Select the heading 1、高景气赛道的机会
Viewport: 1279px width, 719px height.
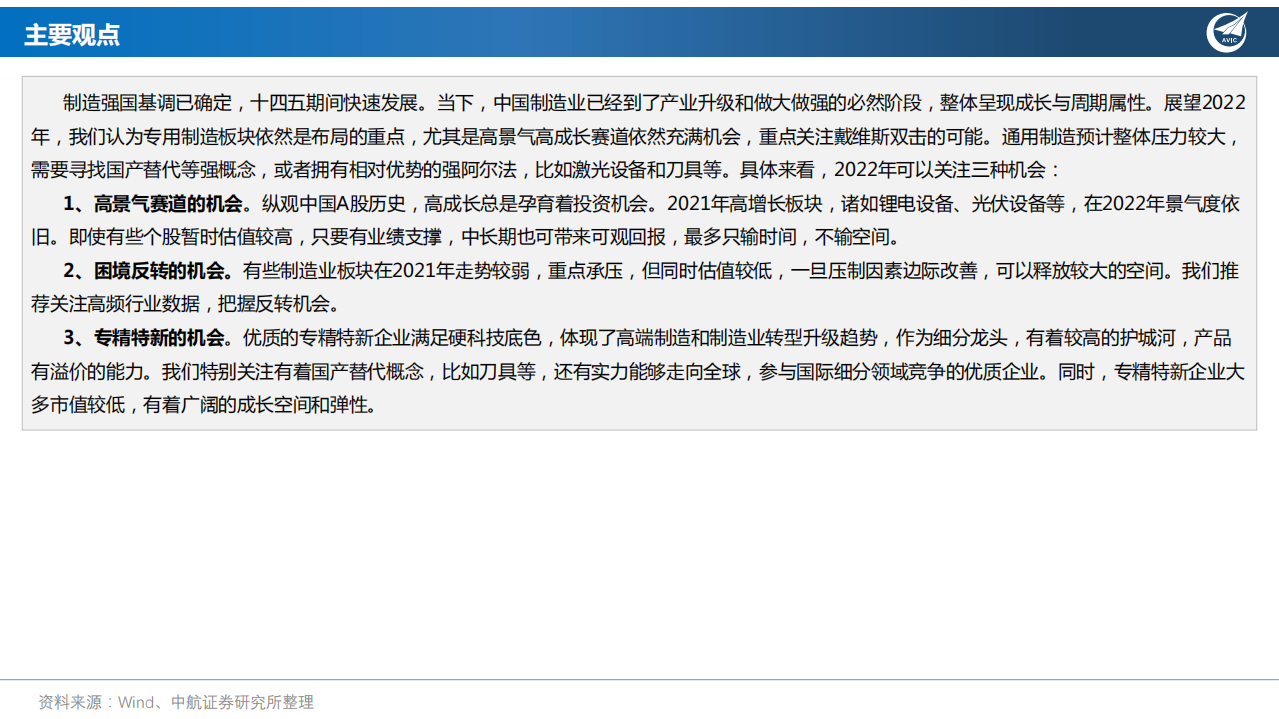point(152,204)
